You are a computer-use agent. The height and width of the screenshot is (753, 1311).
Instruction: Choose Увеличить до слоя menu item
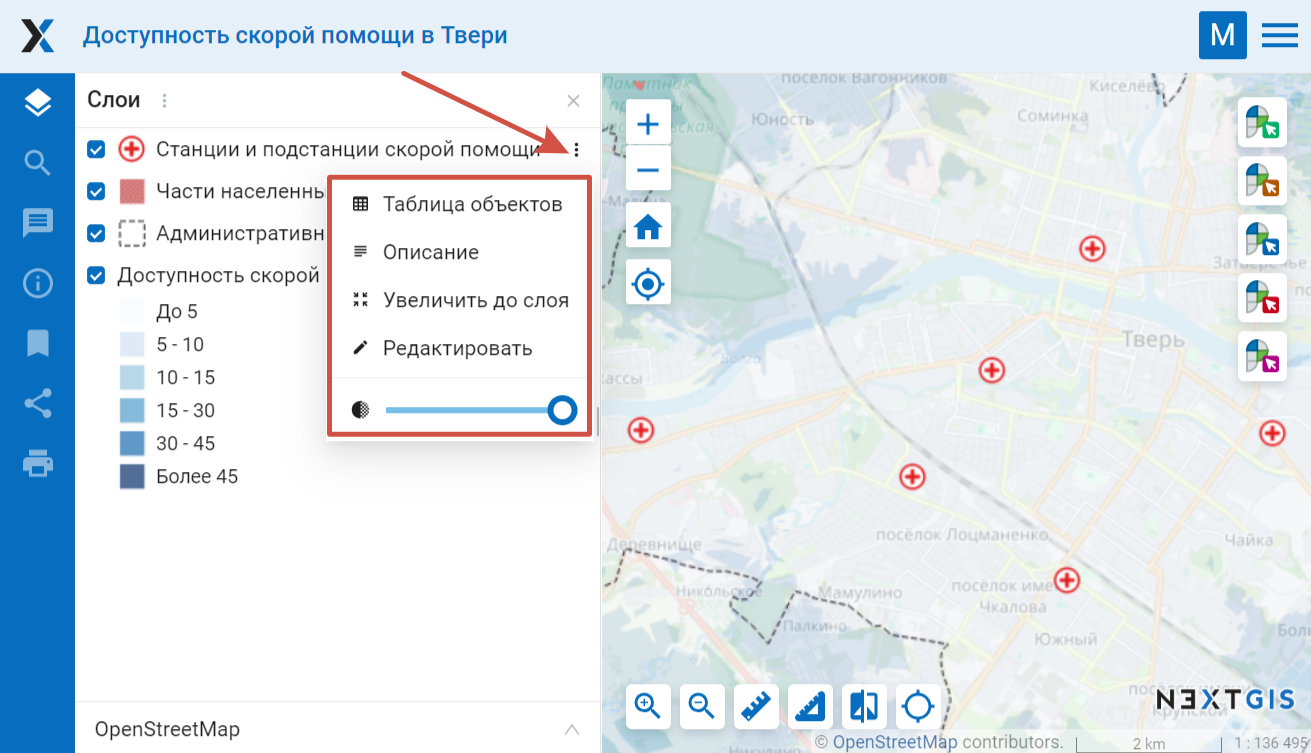pos(460,300)
